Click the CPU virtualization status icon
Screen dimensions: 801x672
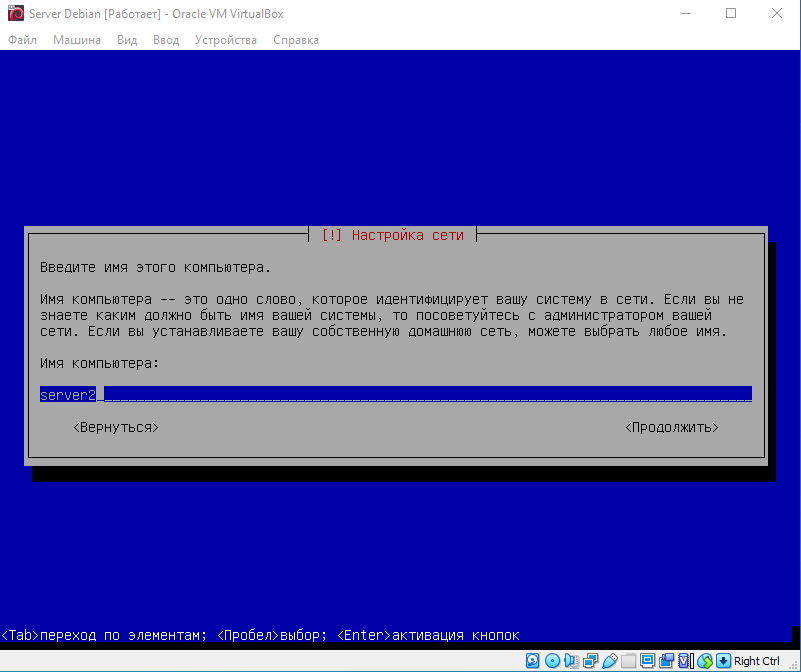(x=685, y=661)
